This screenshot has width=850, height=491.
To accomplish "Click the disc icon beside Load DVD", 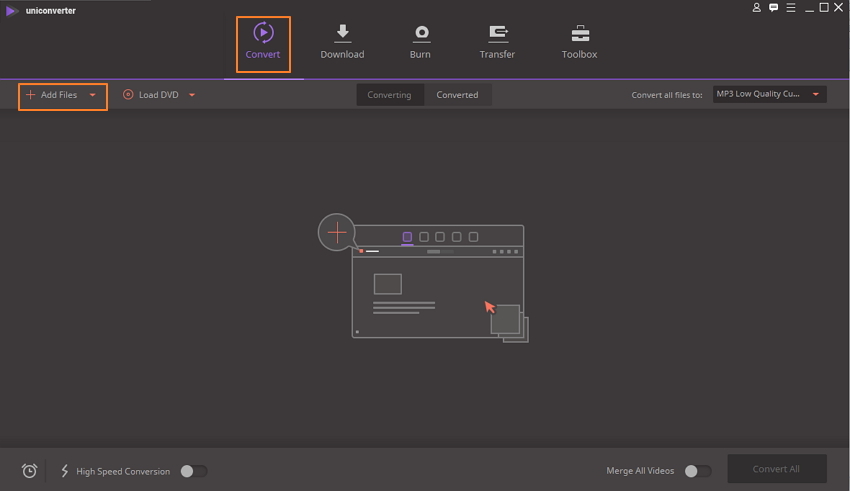I will [x=128, y=95].
